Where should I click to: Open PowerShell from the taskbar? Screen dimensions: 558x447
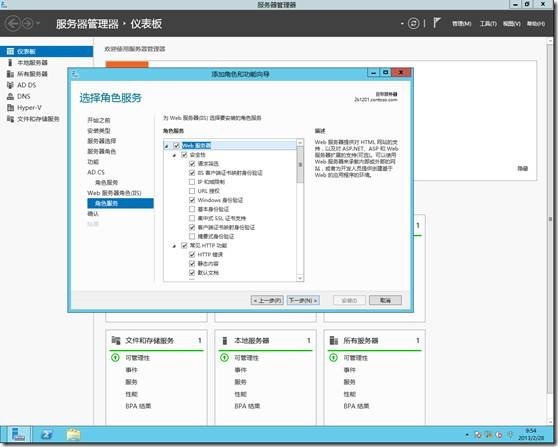47,435
